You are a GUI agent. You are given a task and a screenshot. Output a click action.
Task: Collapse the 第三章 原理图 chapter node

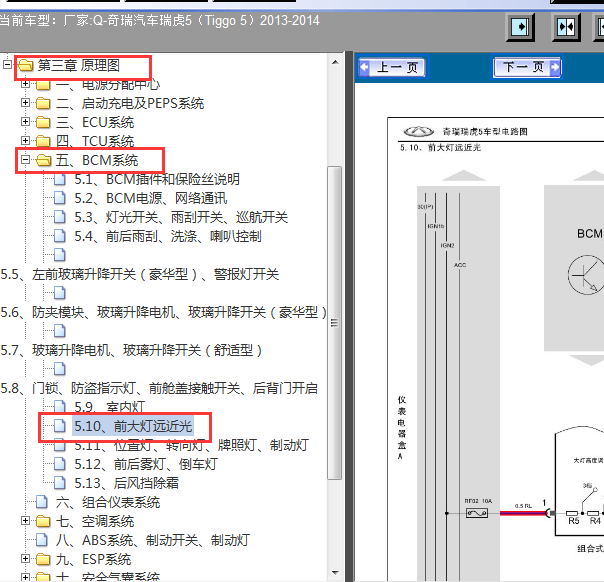pyautogui.click(x=7, y=64)
